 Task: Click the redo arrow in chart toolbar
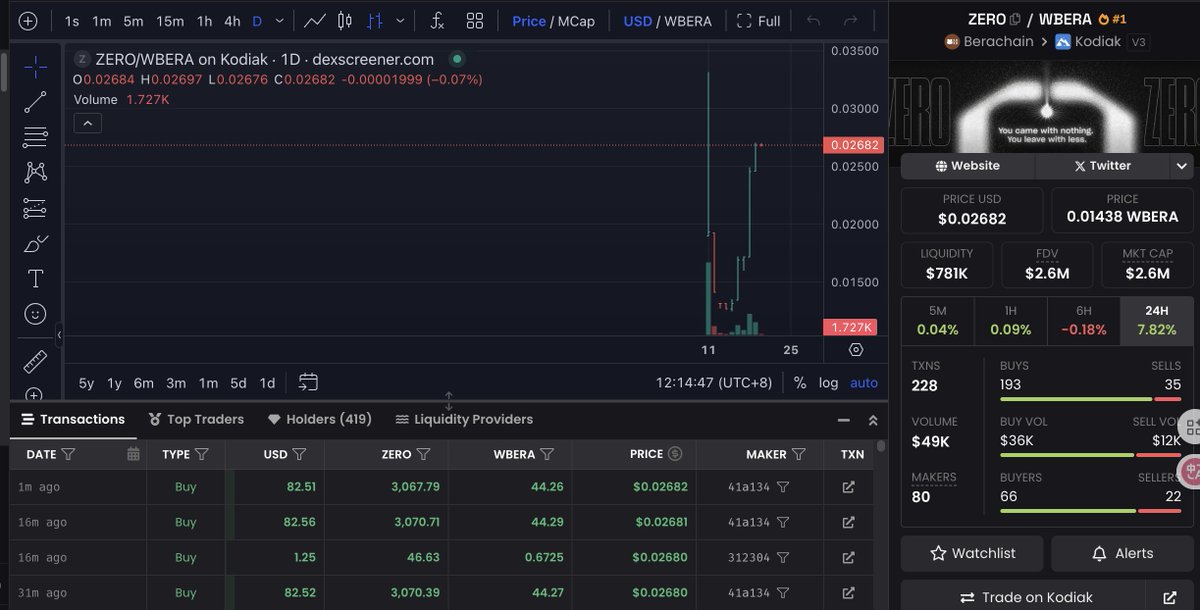pos(850,21)
